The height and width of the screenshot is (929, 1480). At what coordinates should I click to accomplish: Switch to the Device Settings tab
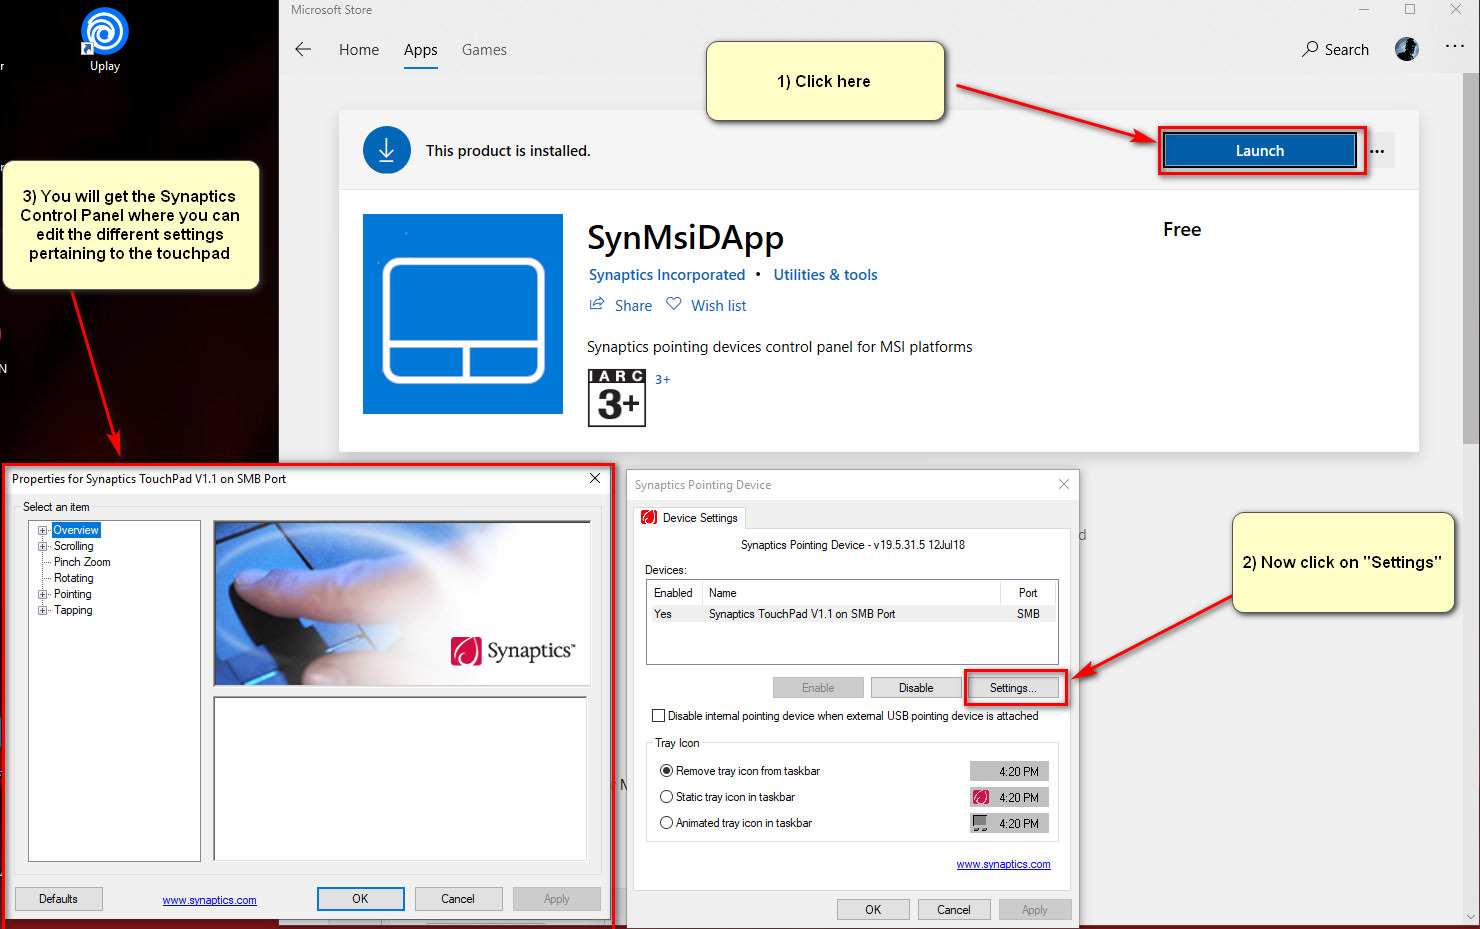(691, 517)
